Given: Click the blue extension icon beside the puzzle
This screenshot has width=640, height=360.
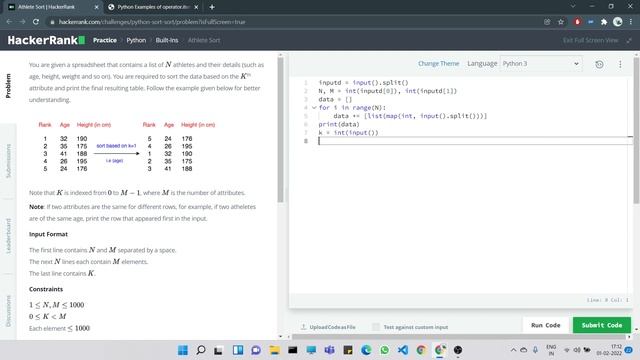Looking at the screenshot, I should (591, 22).
